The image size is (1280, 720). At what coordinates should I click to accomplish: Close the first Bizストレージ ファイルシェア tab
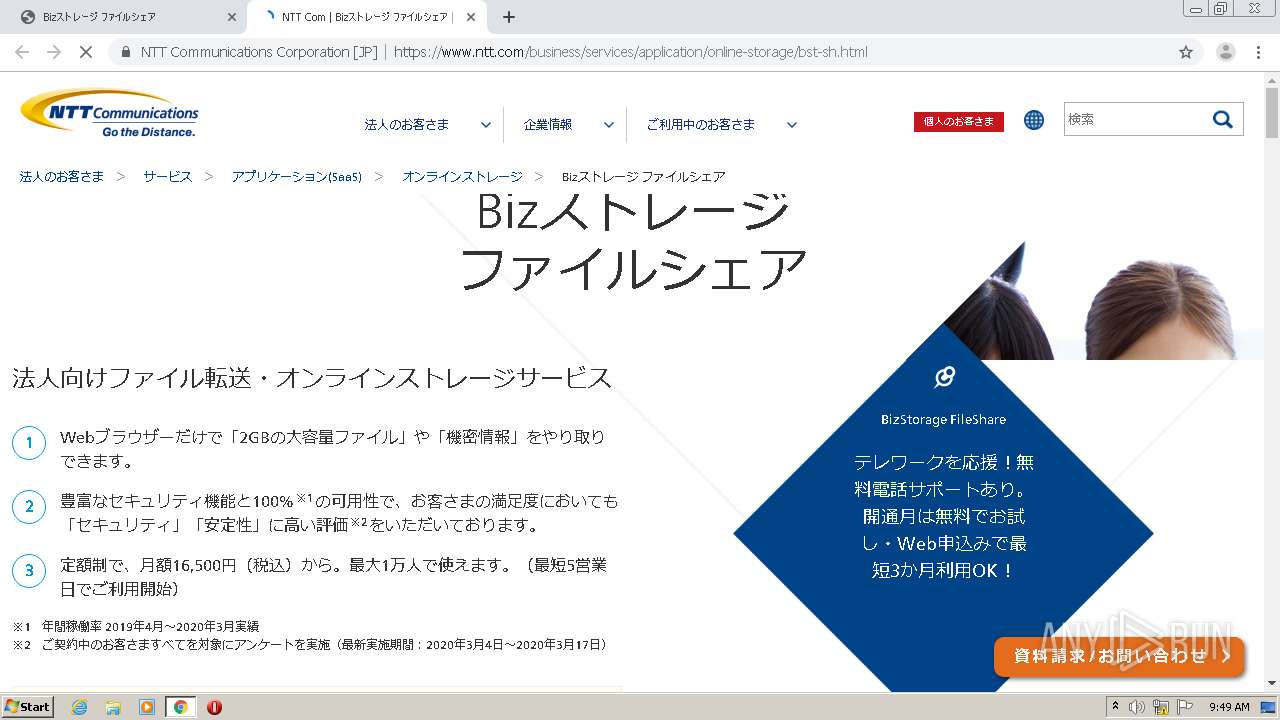pos(232,17)
